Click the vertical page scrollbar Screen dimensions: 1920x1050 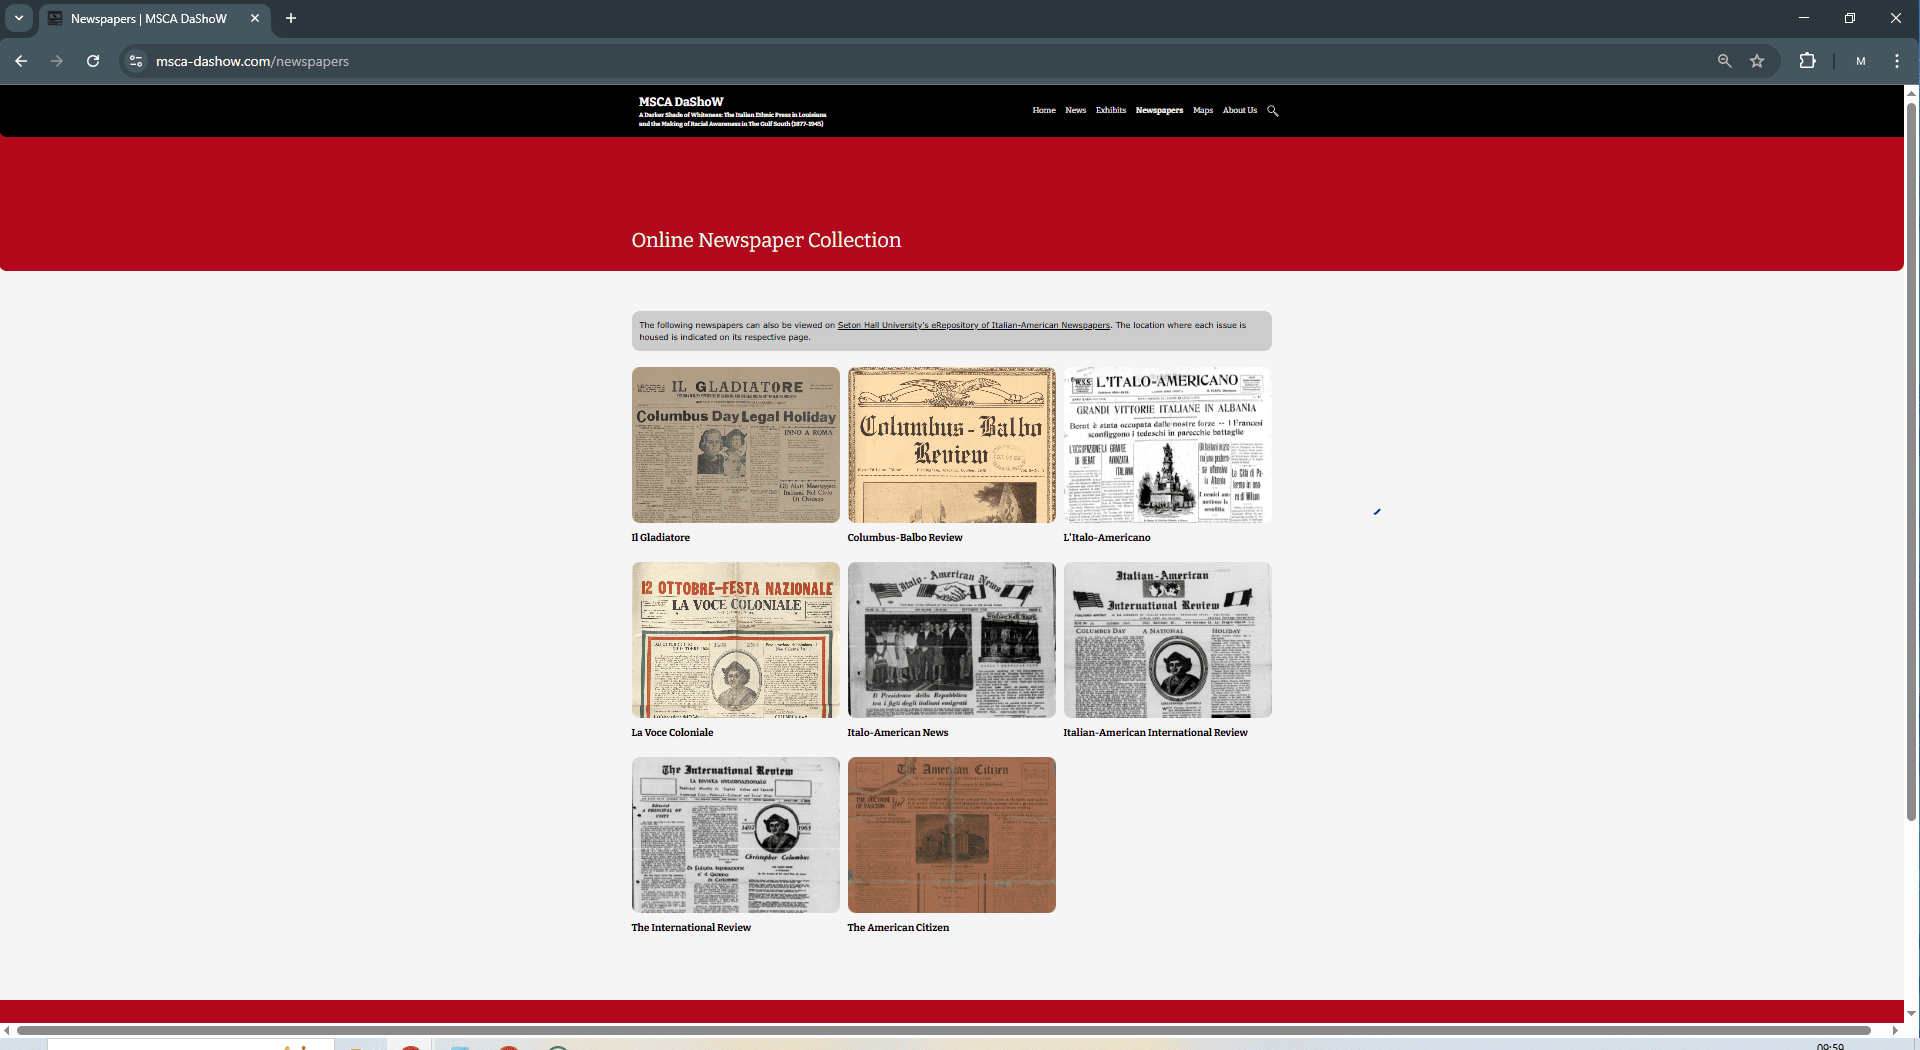click(x=1911, y=460)
